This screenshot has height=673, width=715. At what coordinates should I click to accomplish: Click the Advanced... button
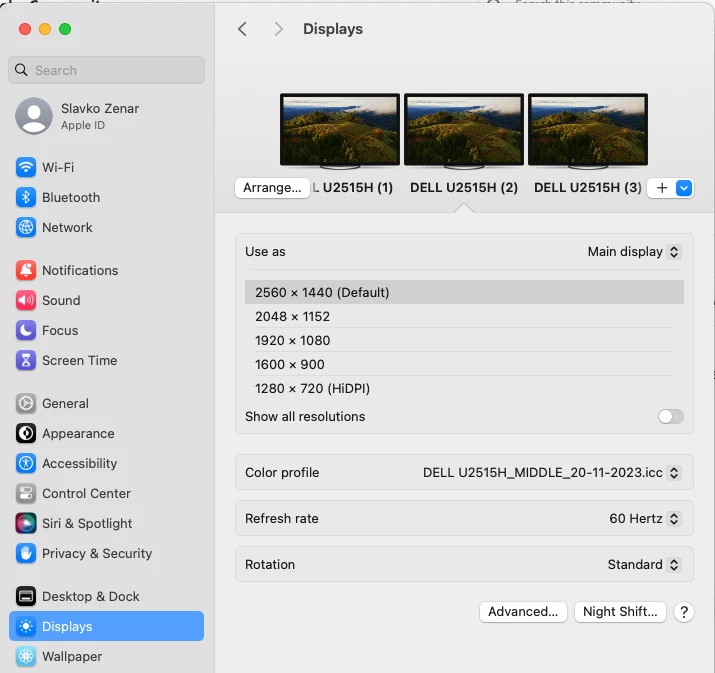coord(523,612)
